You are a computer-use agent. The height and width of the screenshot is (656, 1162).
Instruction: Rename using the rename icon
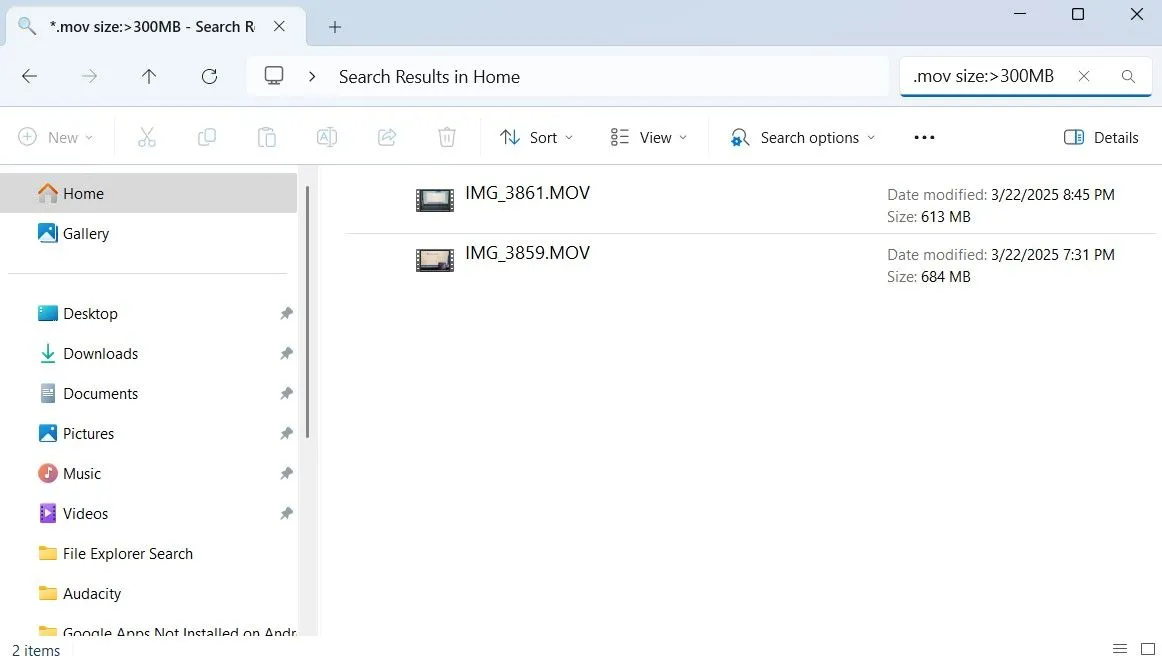[327, 137]
